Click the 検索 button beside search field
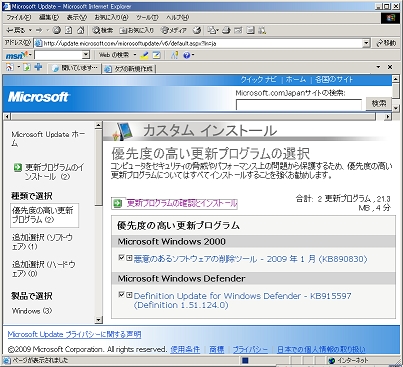Screen dimensions: 403x367 (379, 103)
